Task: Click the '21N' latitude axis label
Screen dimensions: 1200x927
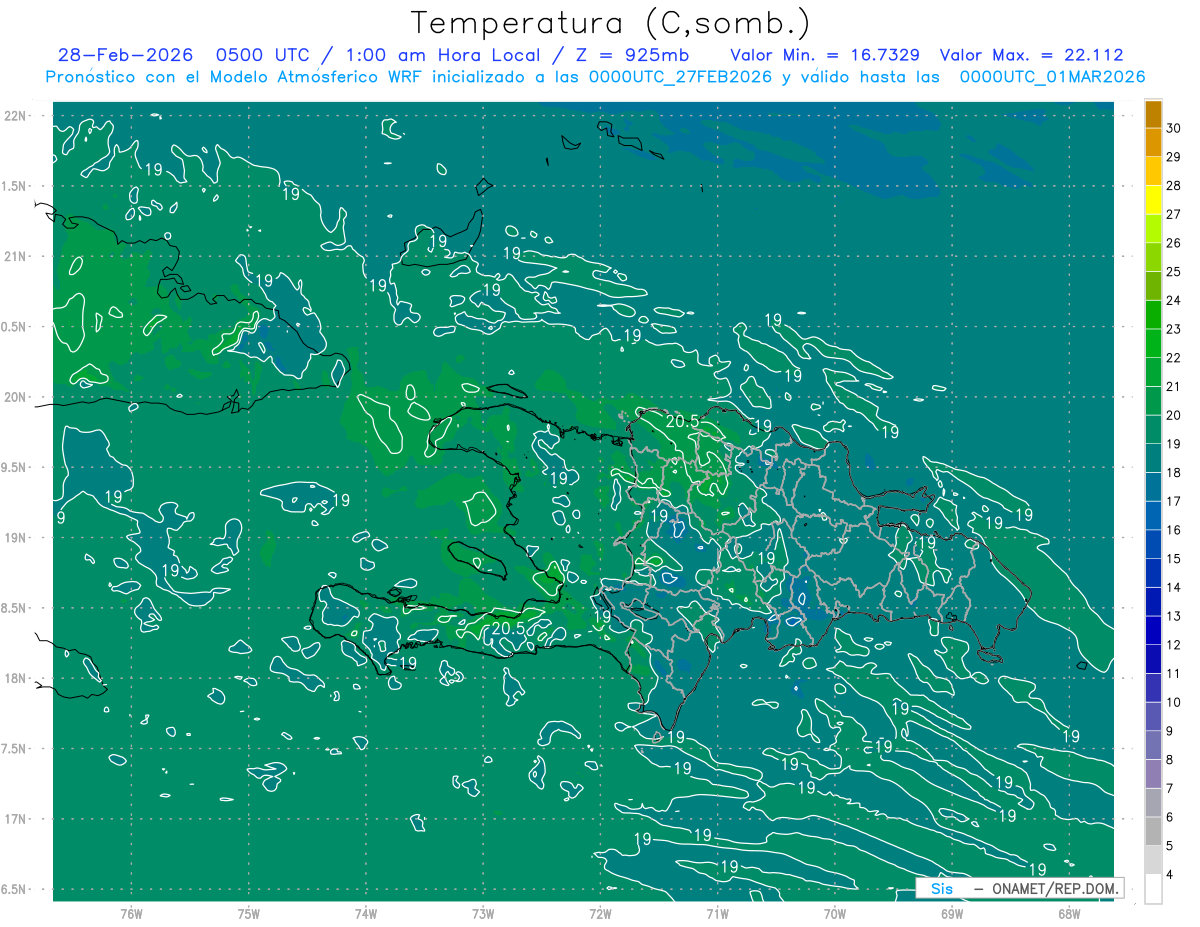Action: tap(17, 256)
